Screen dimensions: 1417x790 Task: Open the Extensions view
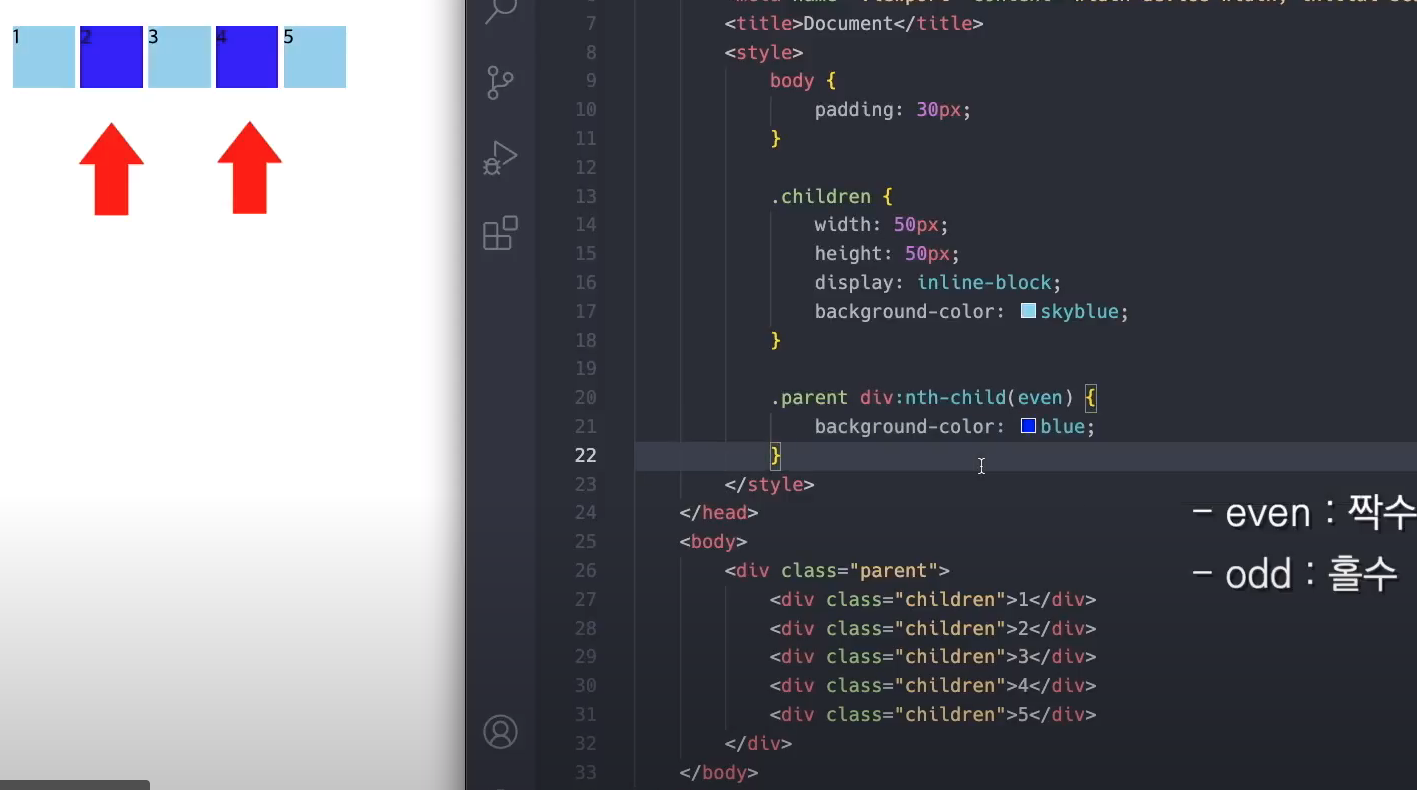[500, 233]
